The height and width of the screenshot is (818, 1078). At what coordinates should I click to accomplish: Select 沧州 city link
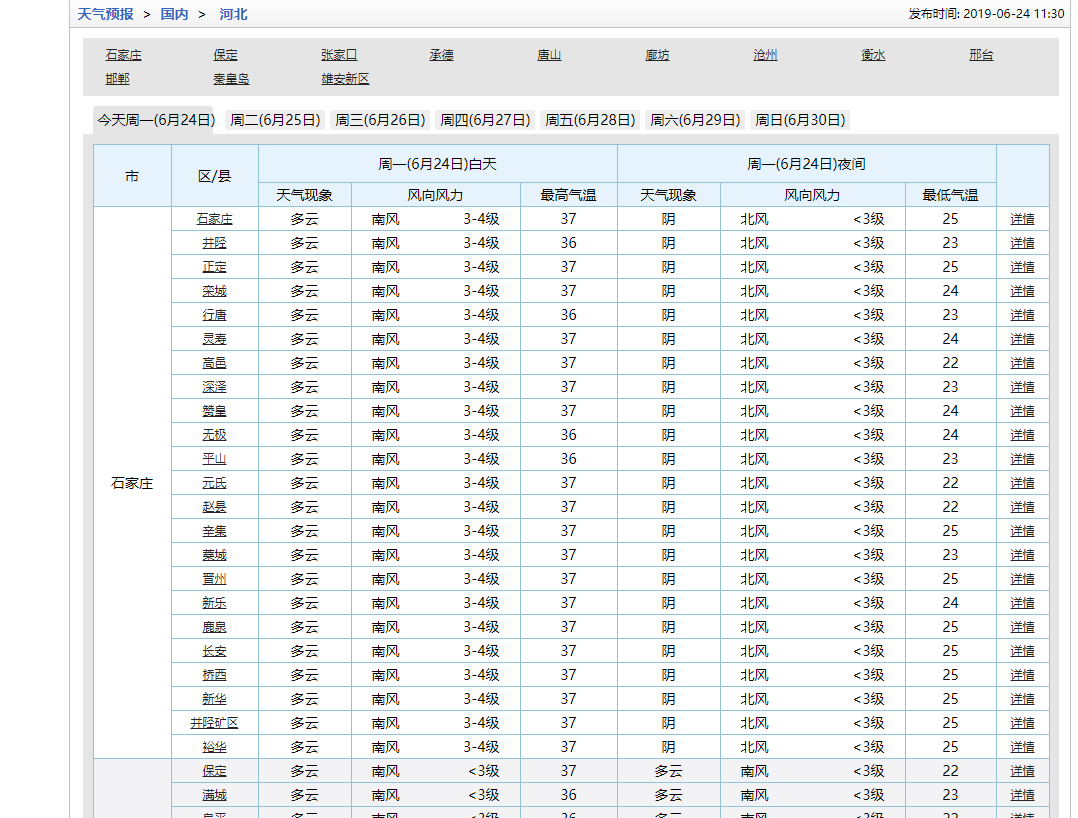click(x=765, y=55)
